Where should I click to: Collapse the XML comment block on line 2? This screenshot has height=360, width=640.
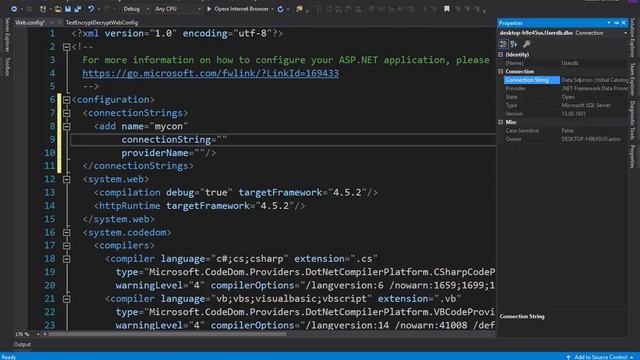(x=67, y=47)
